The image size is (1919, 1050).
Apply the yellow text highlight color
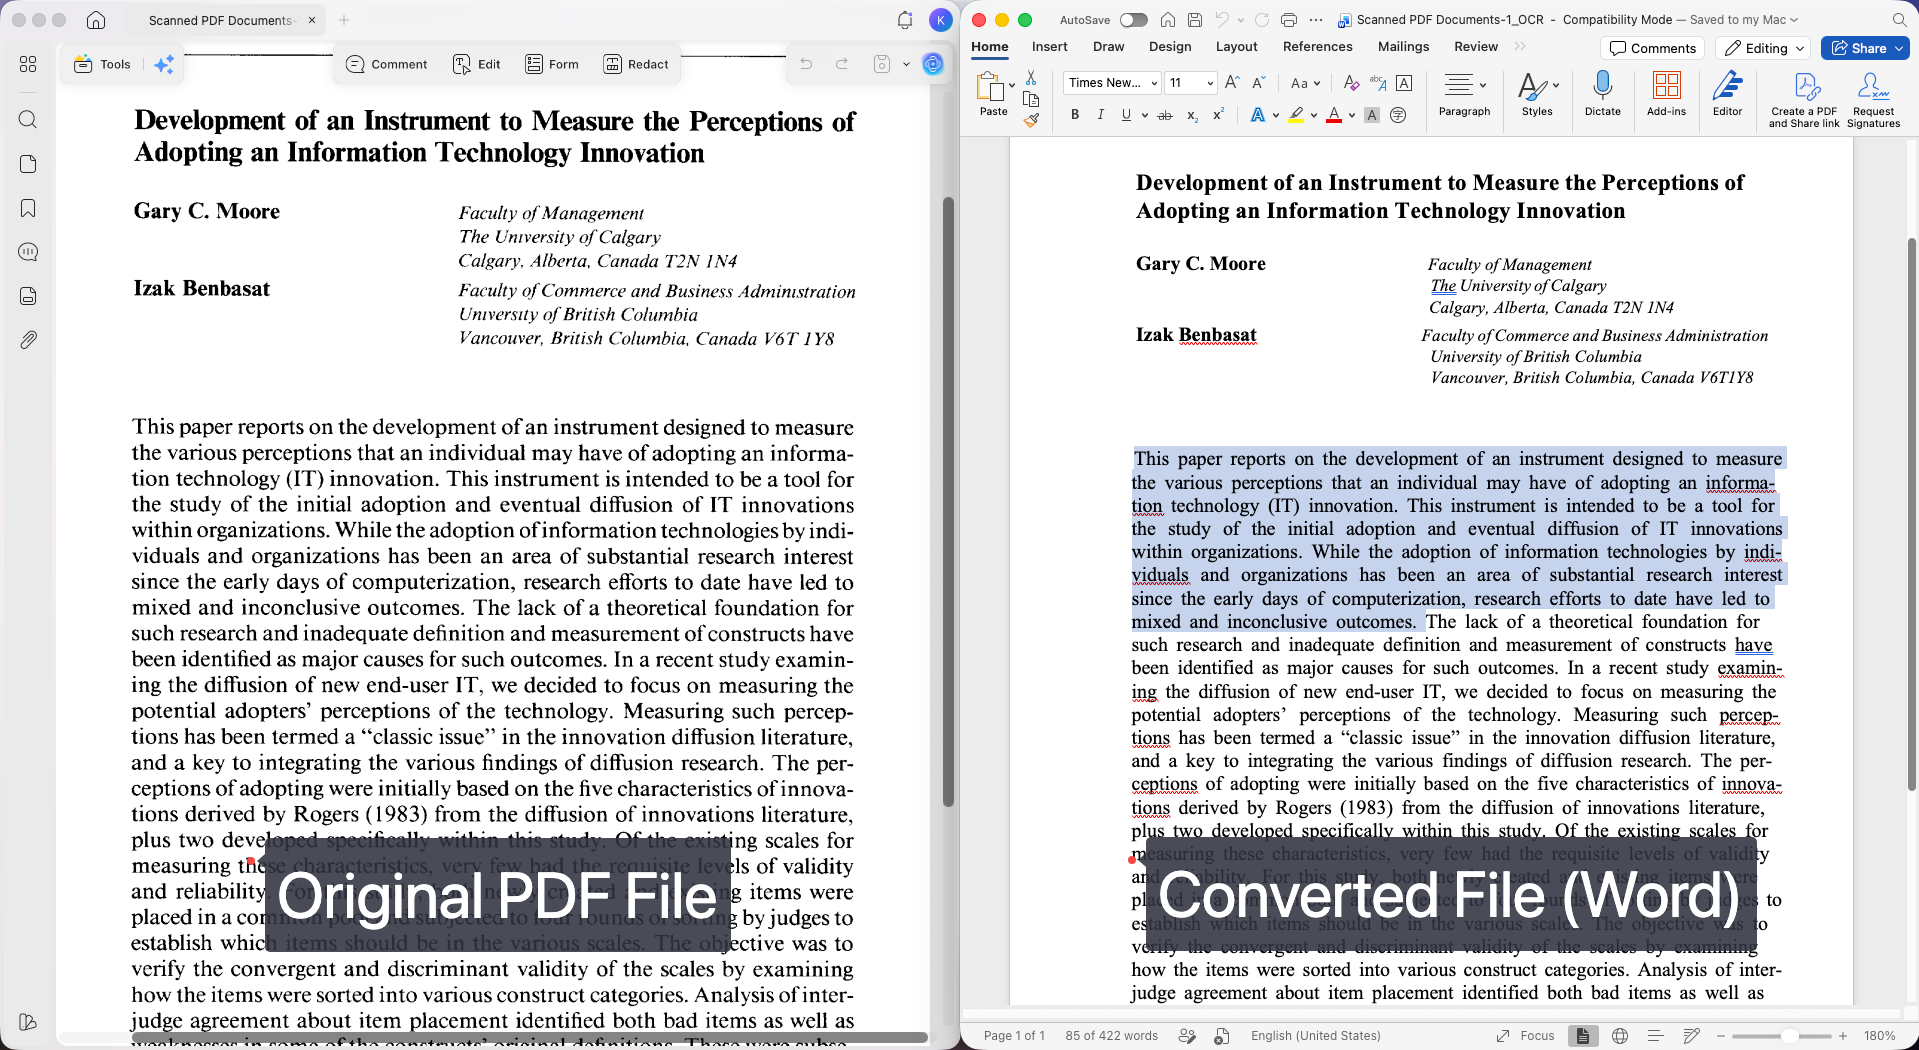pyautogui.click(x=1296, y=115)
